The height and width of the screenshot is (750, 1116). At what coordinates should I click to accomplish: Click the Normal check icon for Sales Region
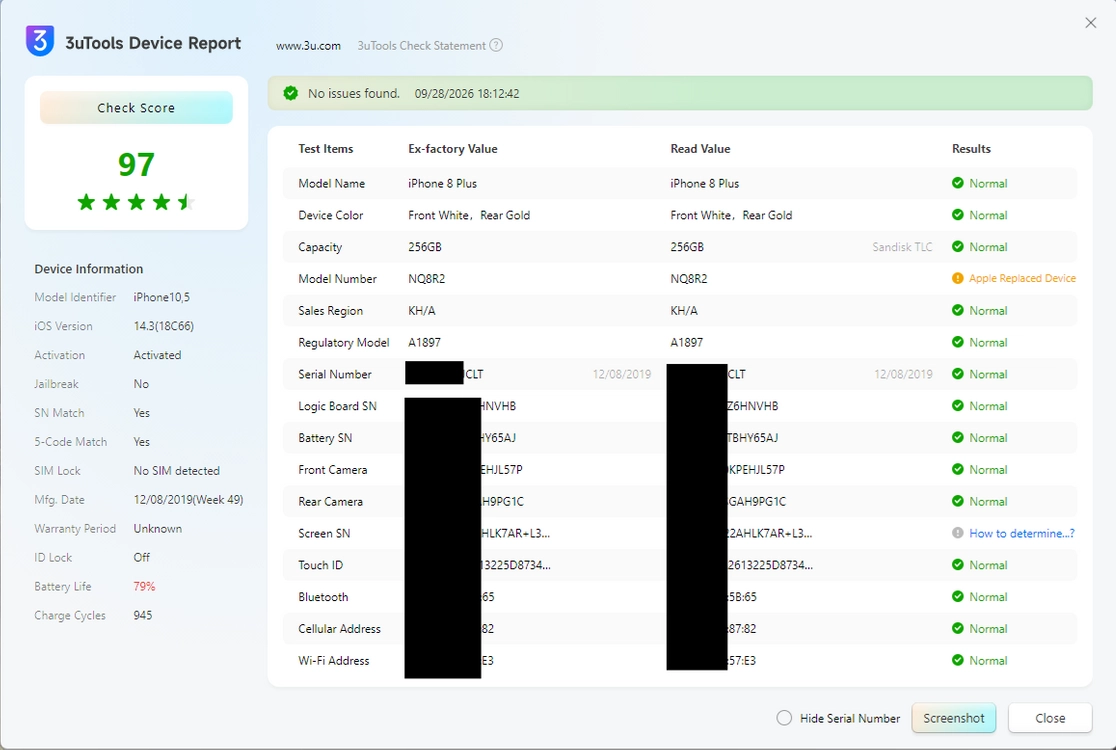pos(957,310)
